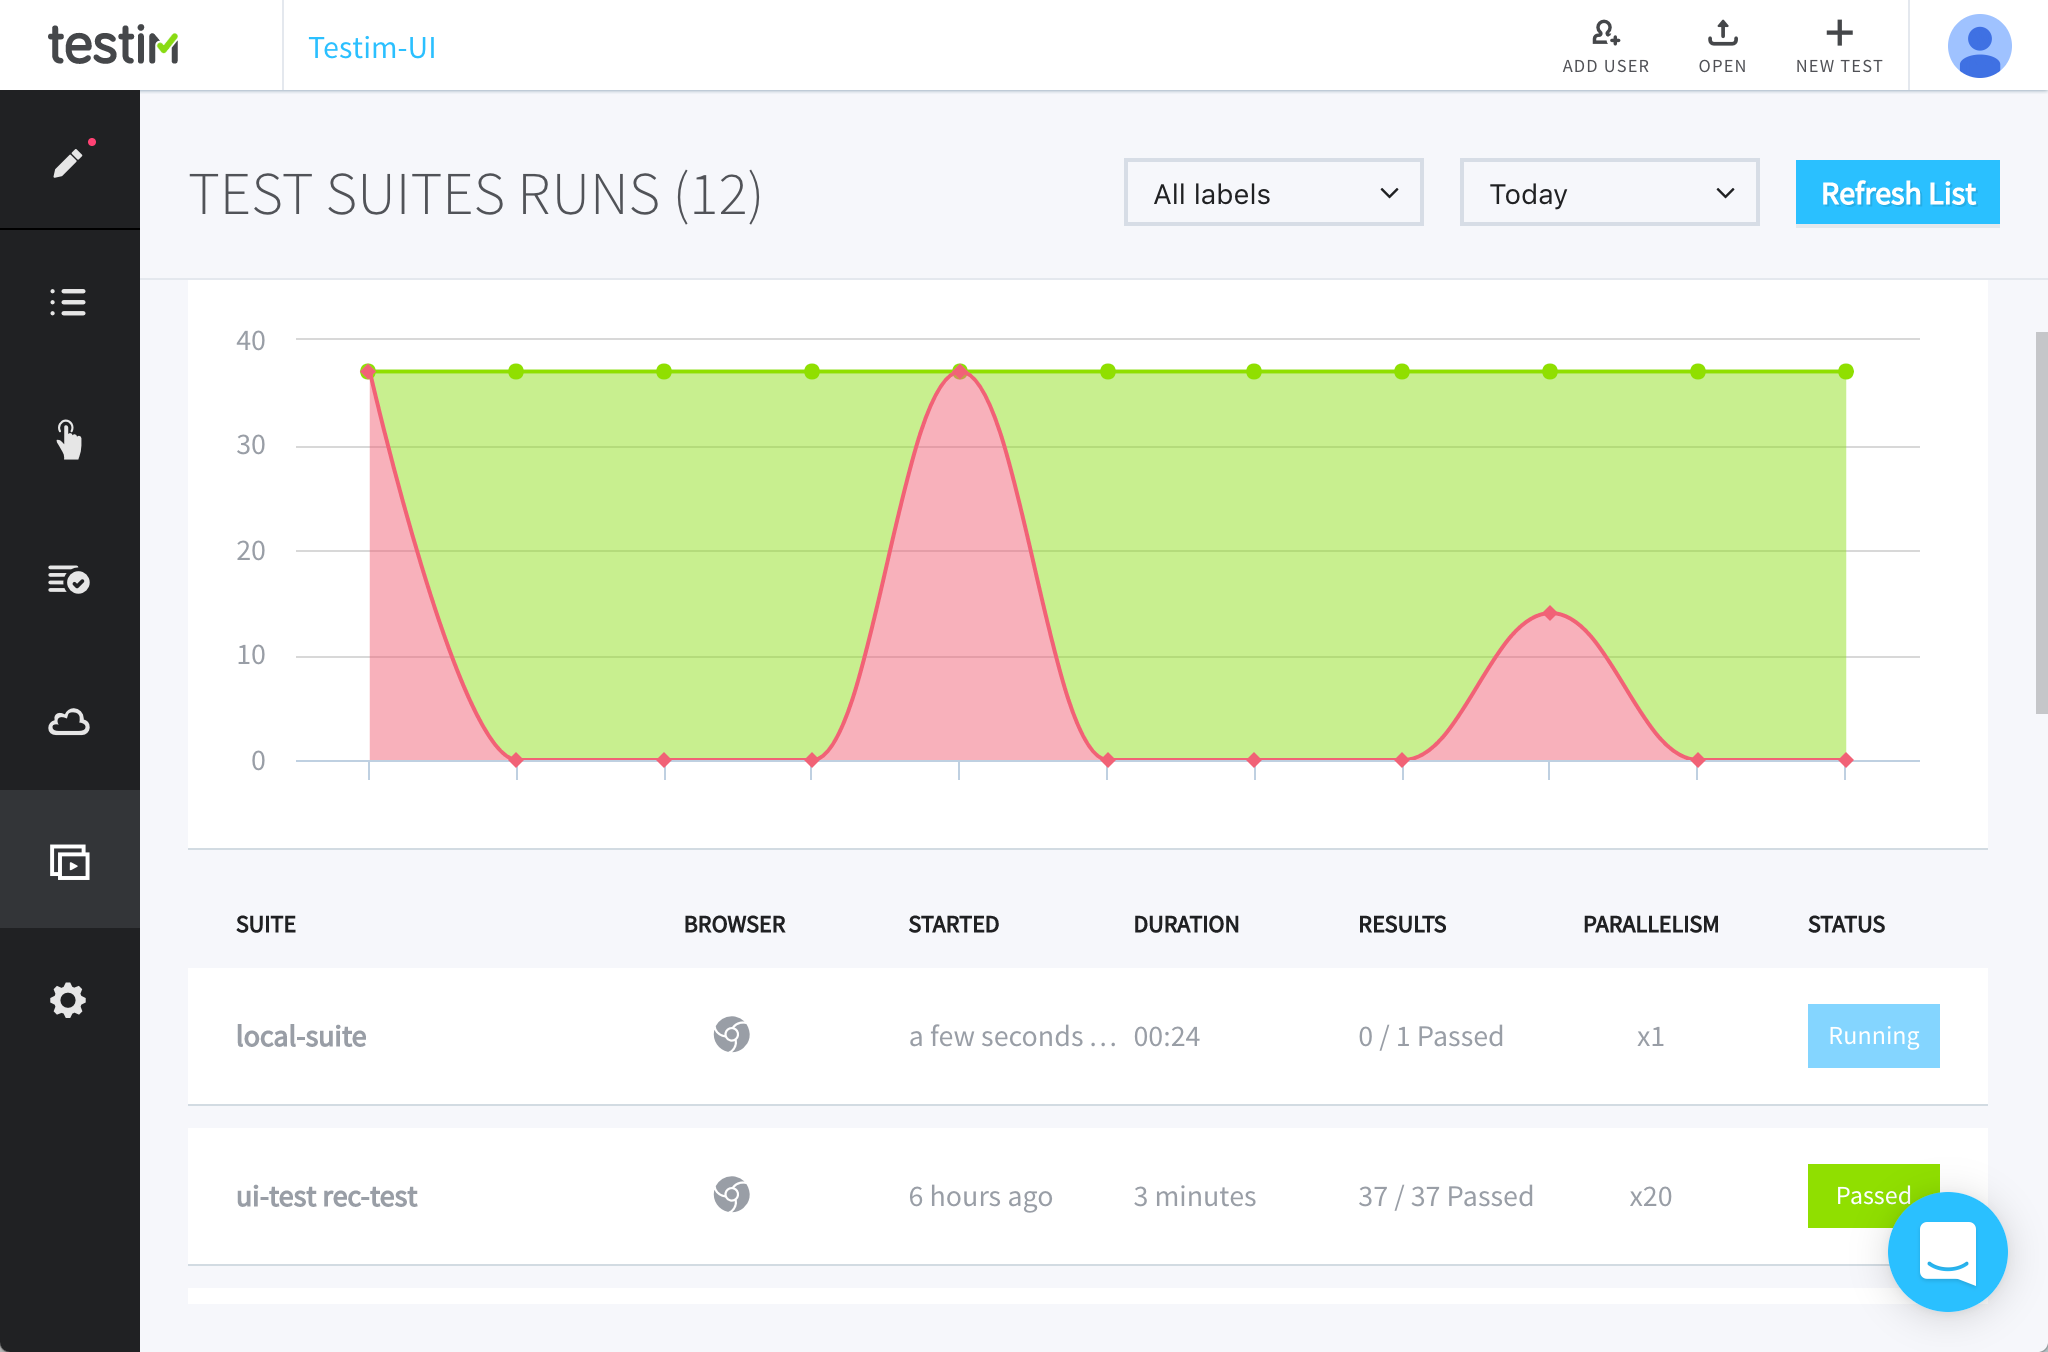Select the suite runs play icon

pos(69,861)
